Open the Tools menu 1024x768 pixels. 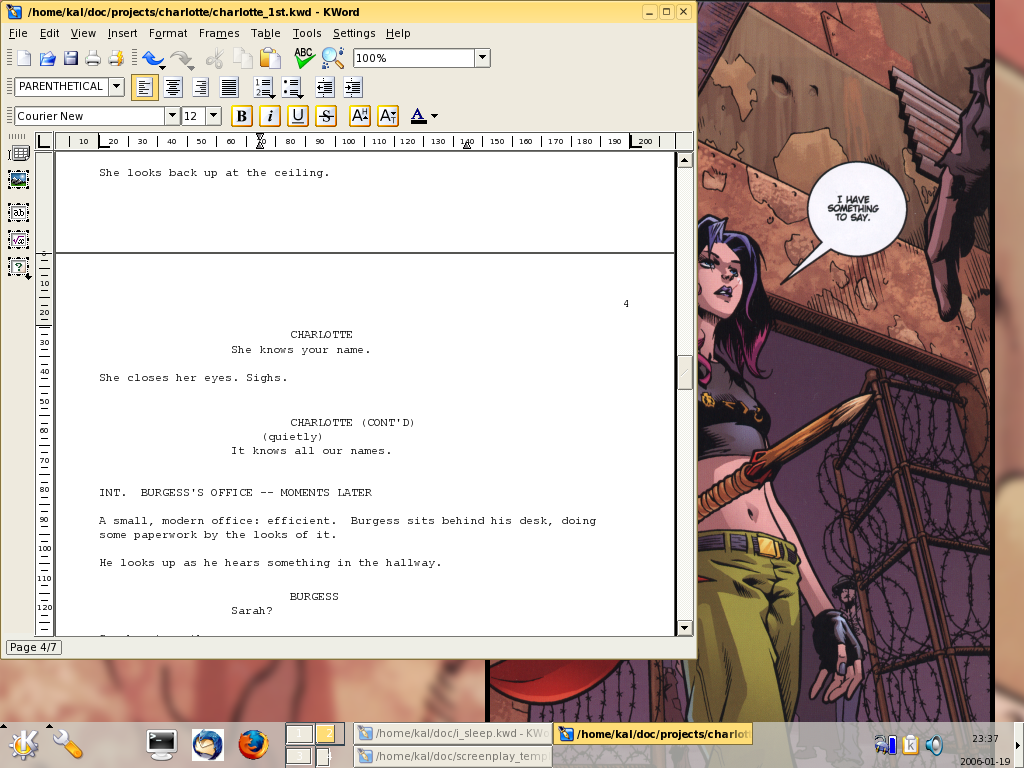(x=307, y=33)
